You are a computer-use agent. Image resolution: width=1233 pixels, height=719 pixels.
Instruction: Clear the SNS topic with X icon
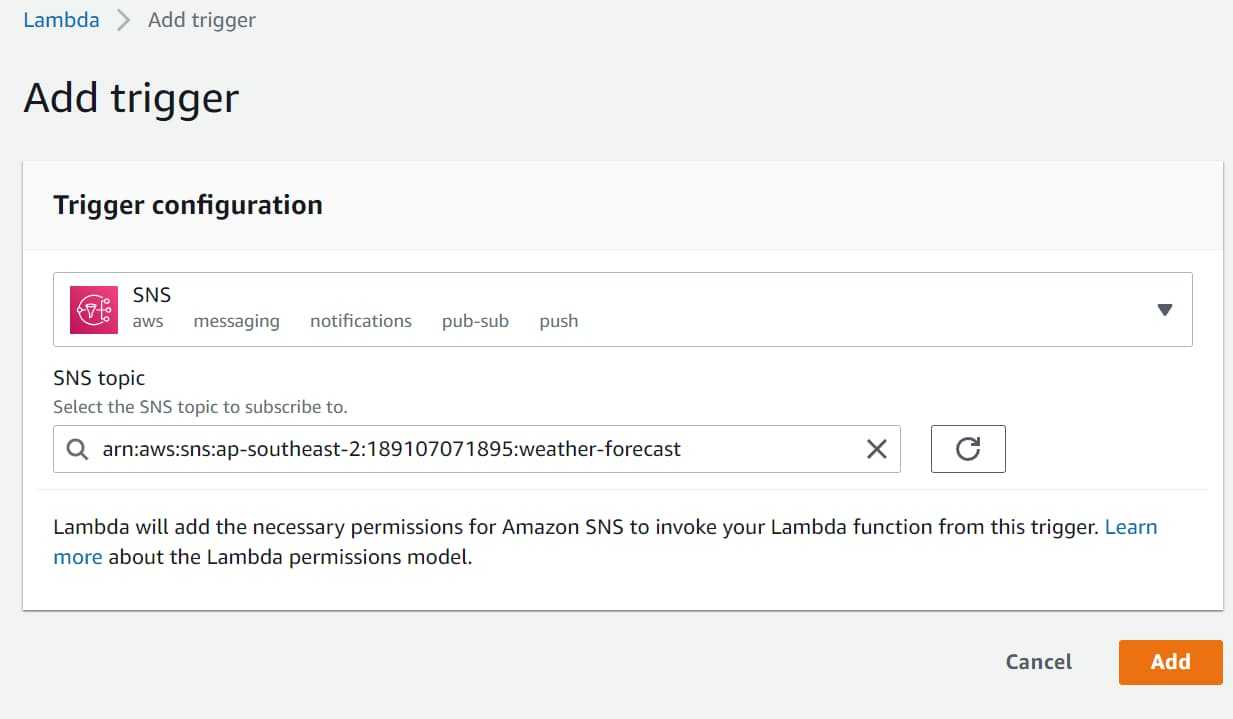[876, 449]
